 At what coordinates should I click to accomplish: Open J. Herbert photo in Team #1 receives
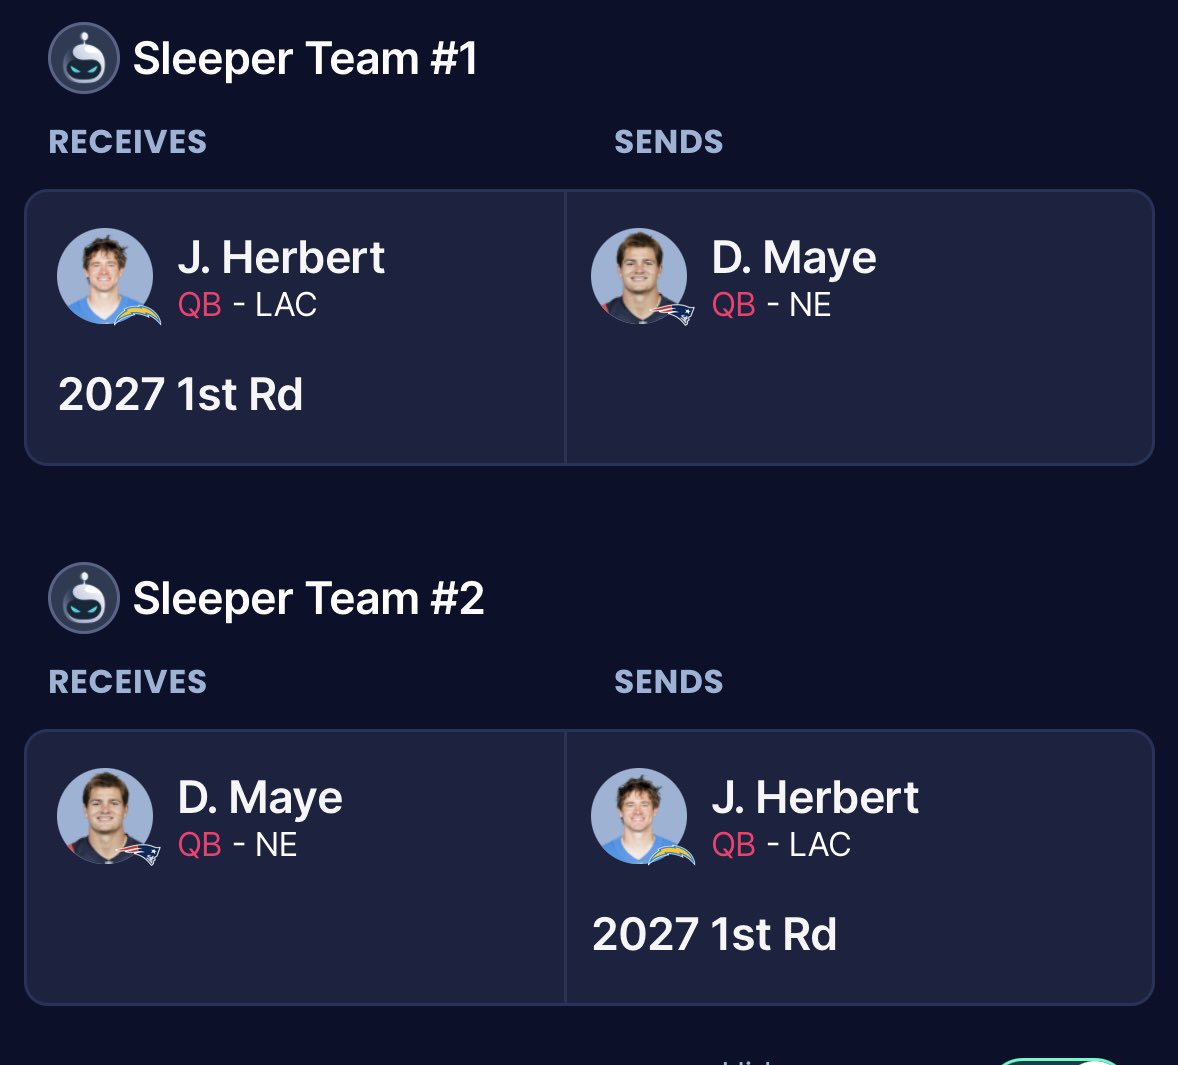point(105,276)
